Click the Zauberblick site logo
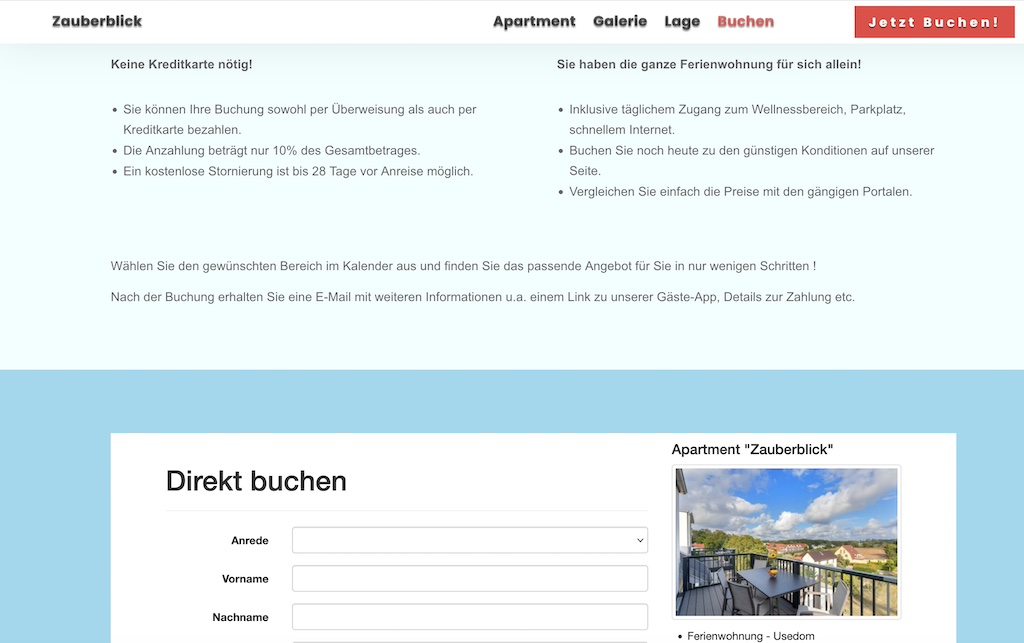This screenshot has width=1024, height=643. tap(97, 21)
